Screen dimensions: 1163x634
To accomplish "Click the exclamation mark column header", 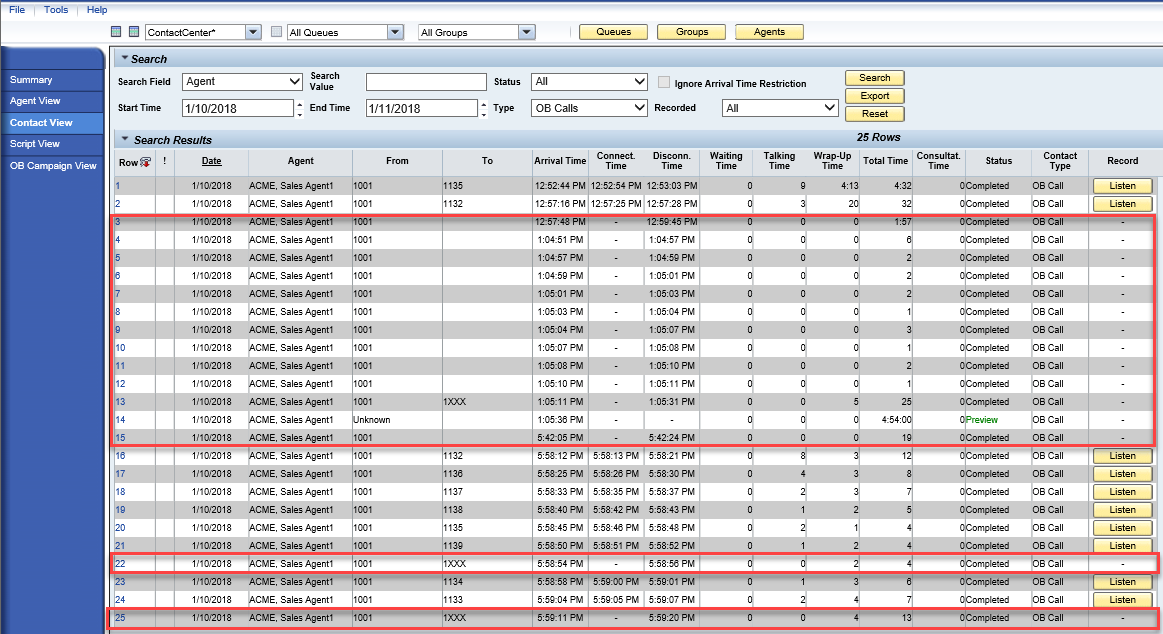I will coord(165,161).
